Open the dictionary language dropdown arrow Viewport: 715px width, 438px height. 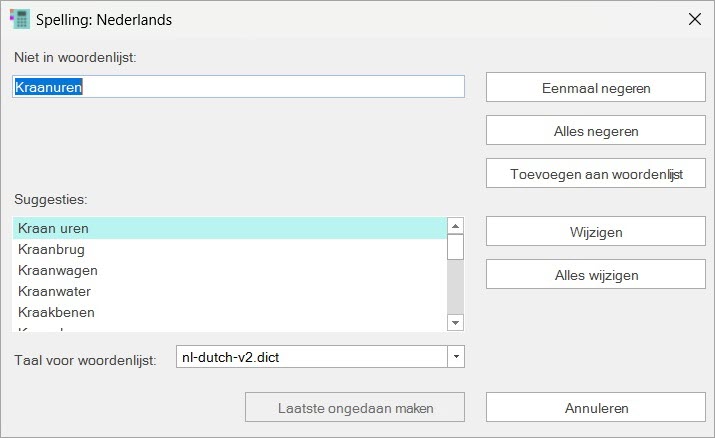coord(456,356)
